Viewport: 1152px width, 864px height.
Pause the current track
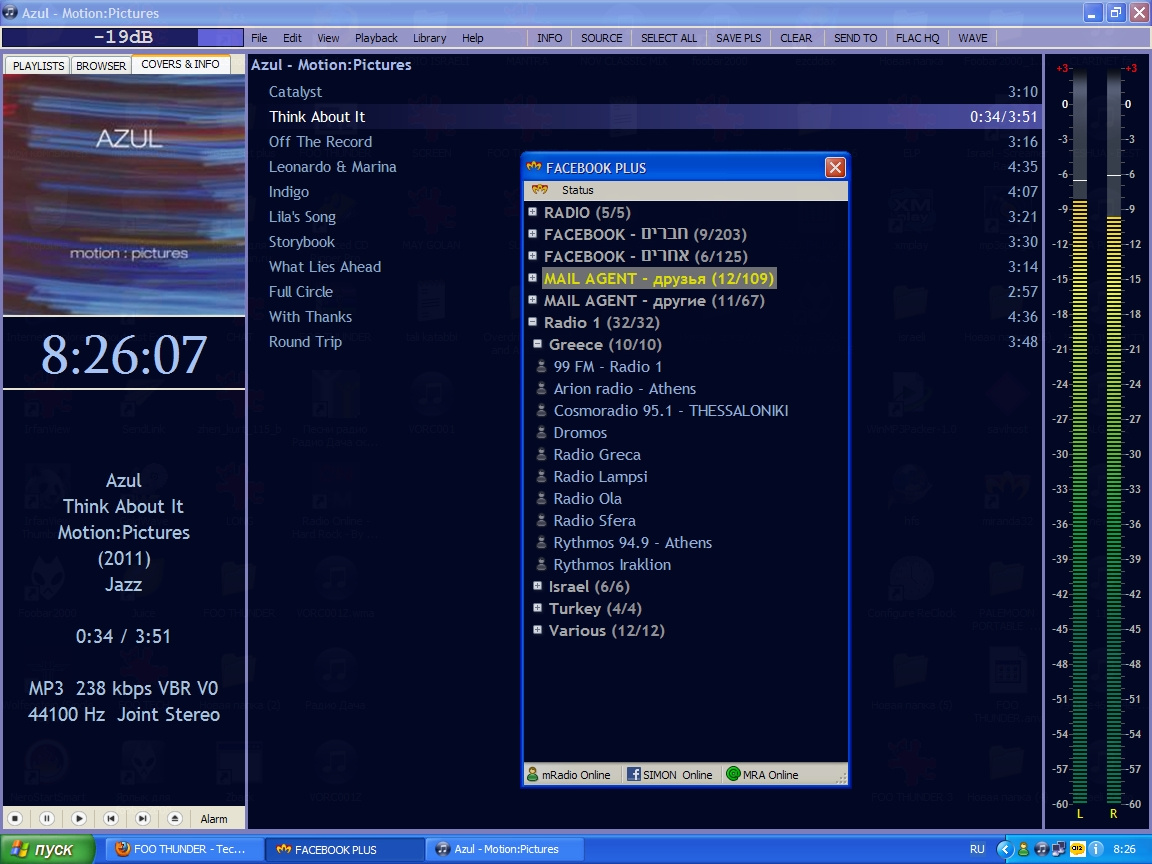tap(47, 818)
